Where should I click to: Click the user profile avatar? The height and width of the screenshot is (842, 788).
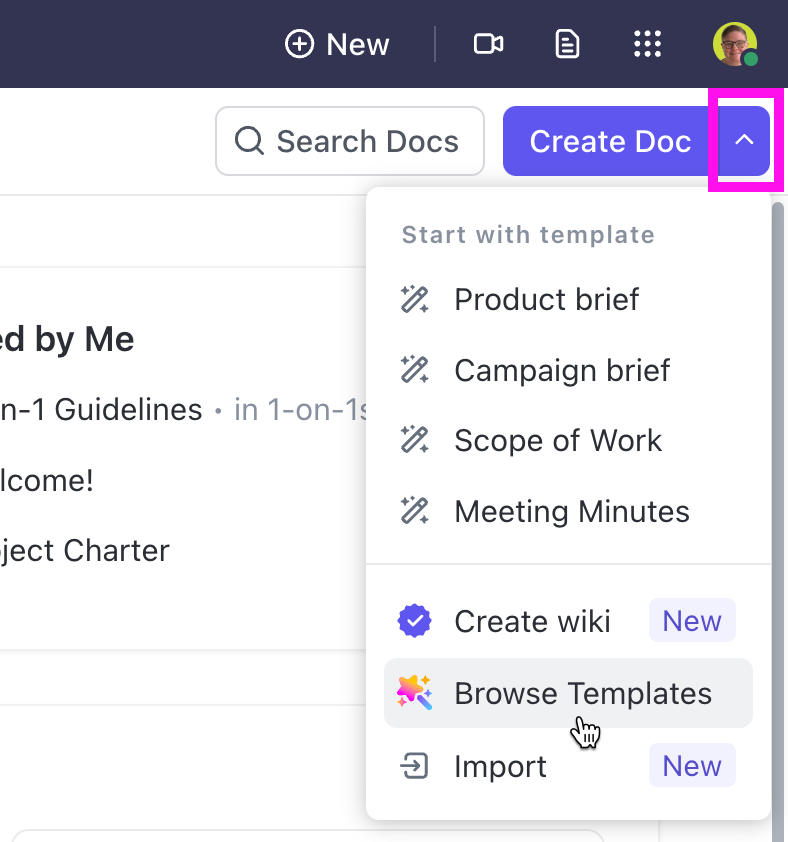click(x=734, y=45)
